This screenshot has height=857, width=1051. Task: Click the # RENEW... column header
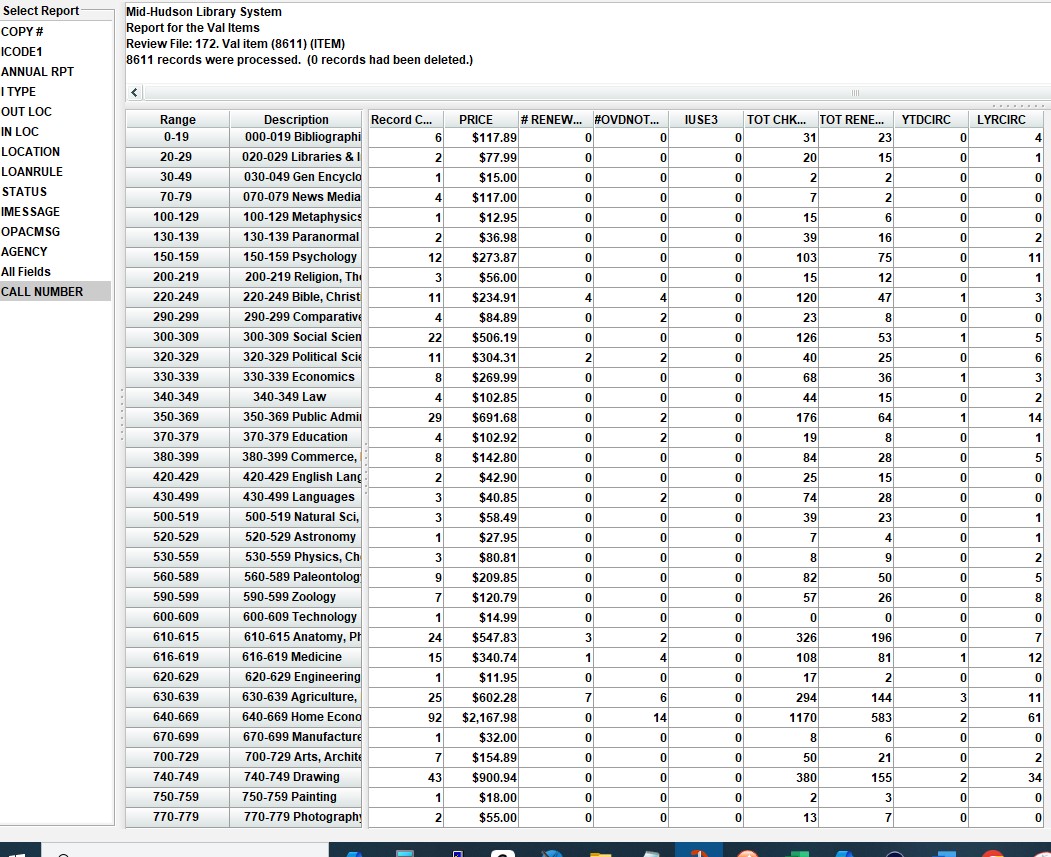click(556, 119)
